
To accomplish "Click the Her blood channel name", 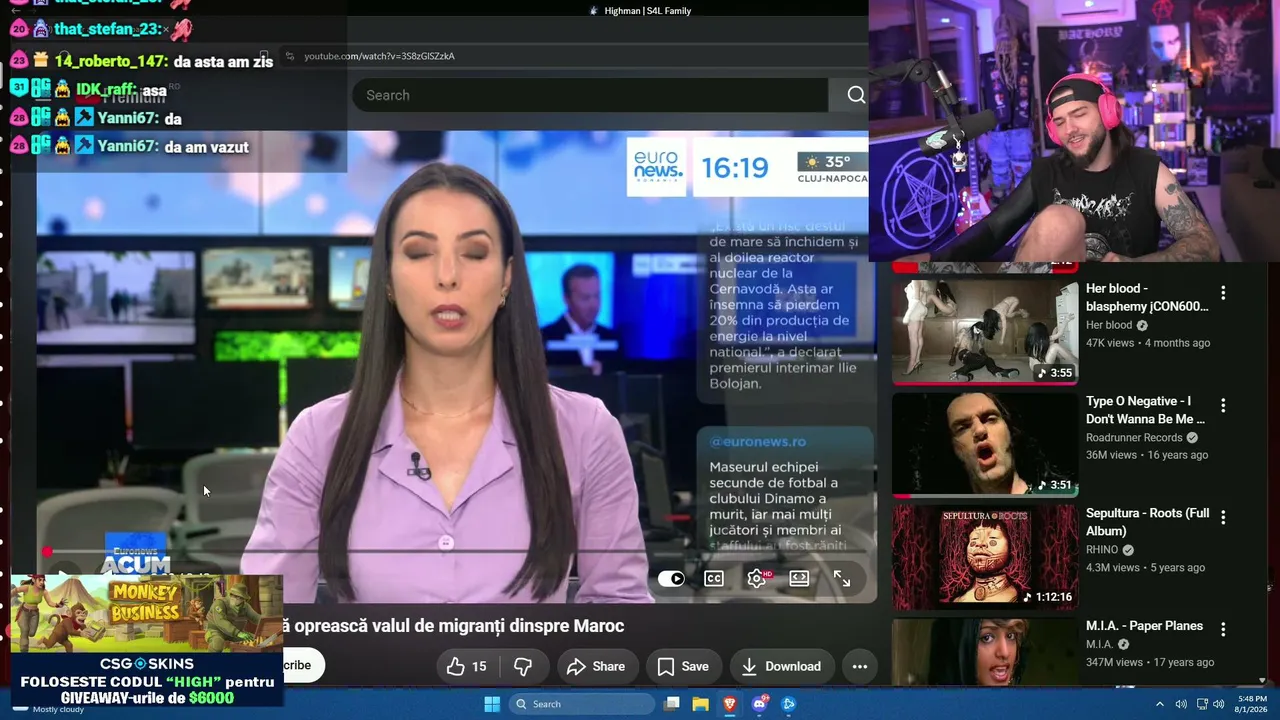I will click(1109, 325).
